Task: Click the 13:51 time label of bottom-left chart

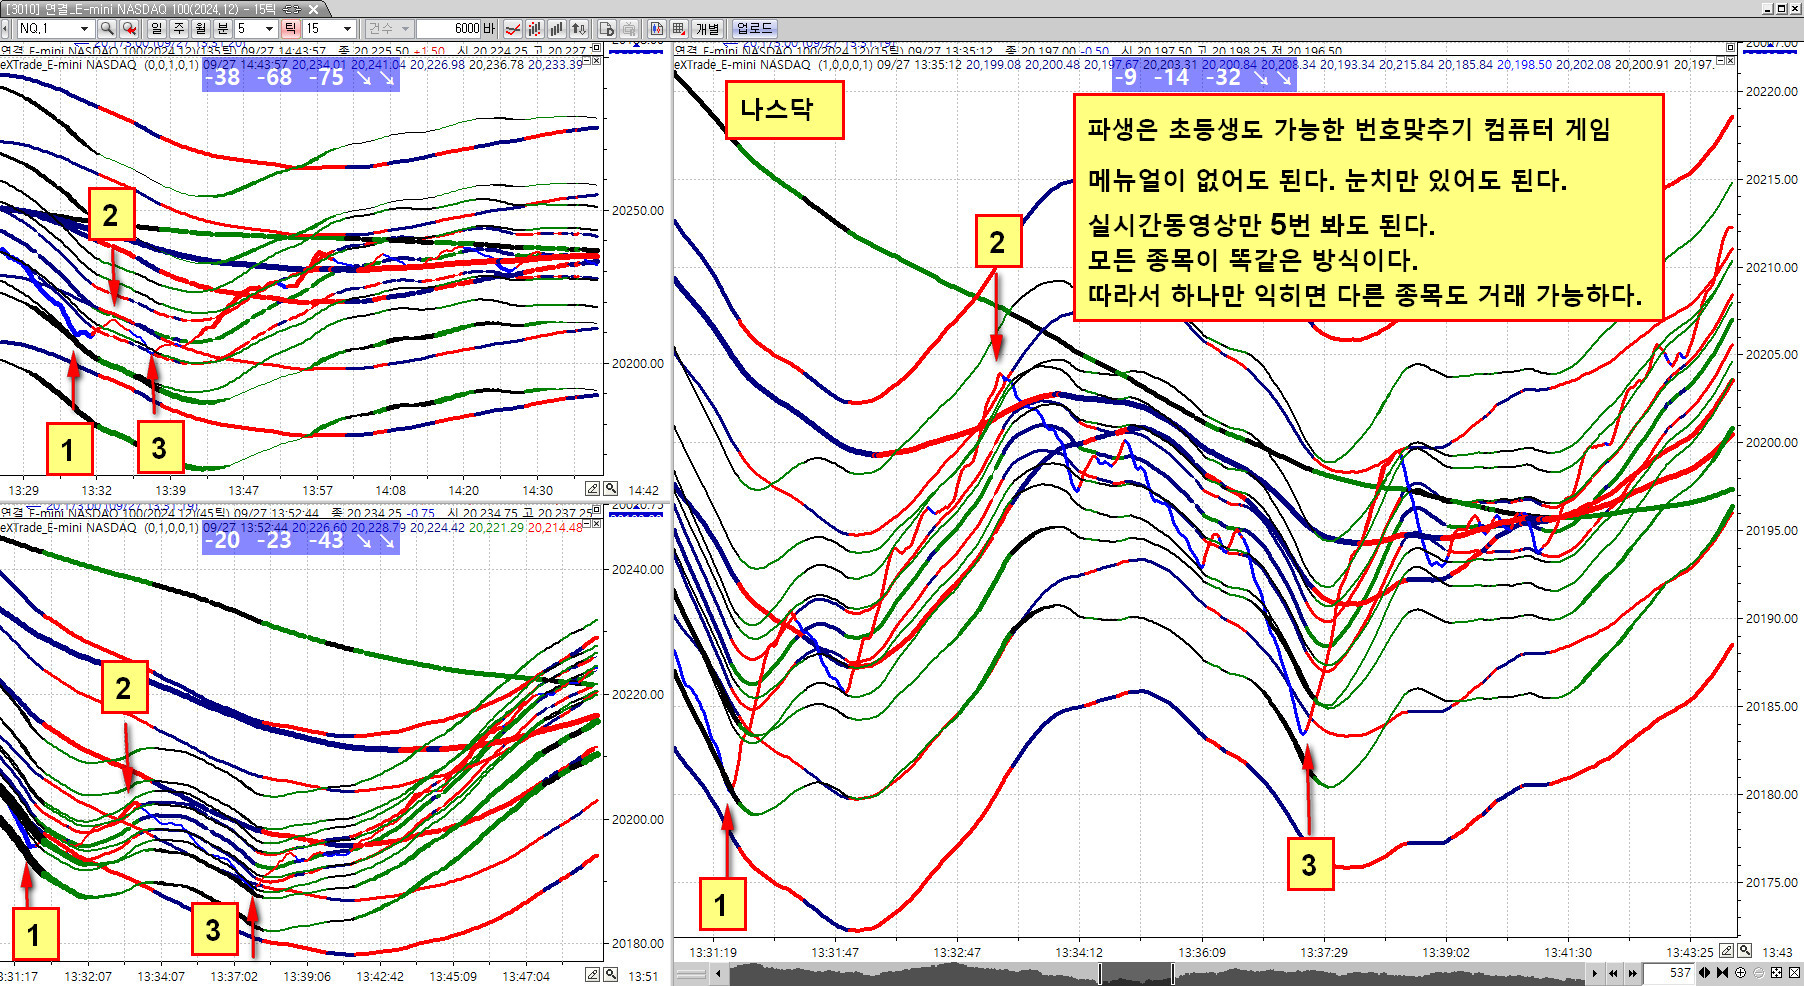Action: pos(643,976)
